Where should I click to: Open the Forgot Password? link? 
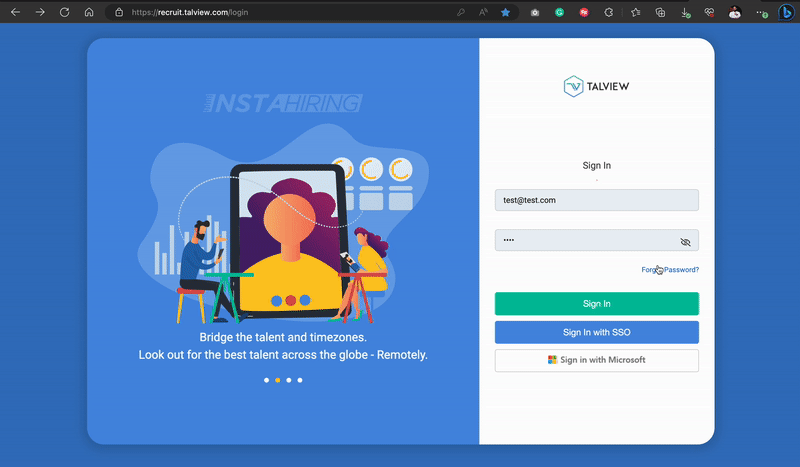(670, 269)
